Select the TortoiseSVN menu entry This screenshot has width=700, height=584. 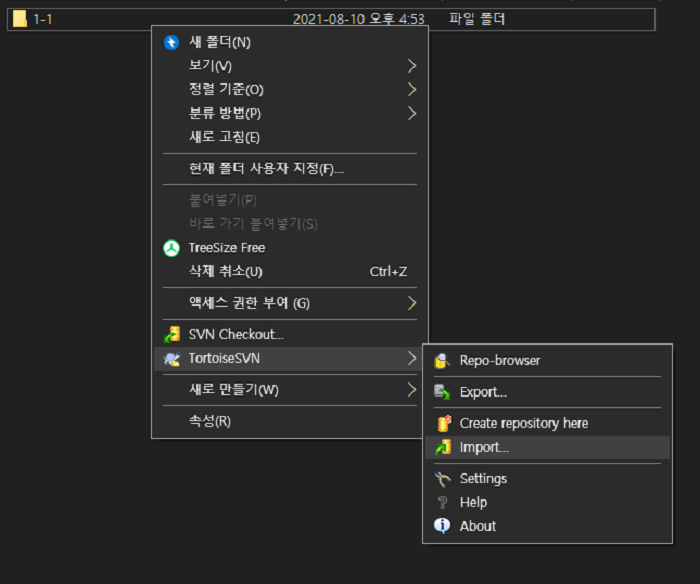coord(290,359)
